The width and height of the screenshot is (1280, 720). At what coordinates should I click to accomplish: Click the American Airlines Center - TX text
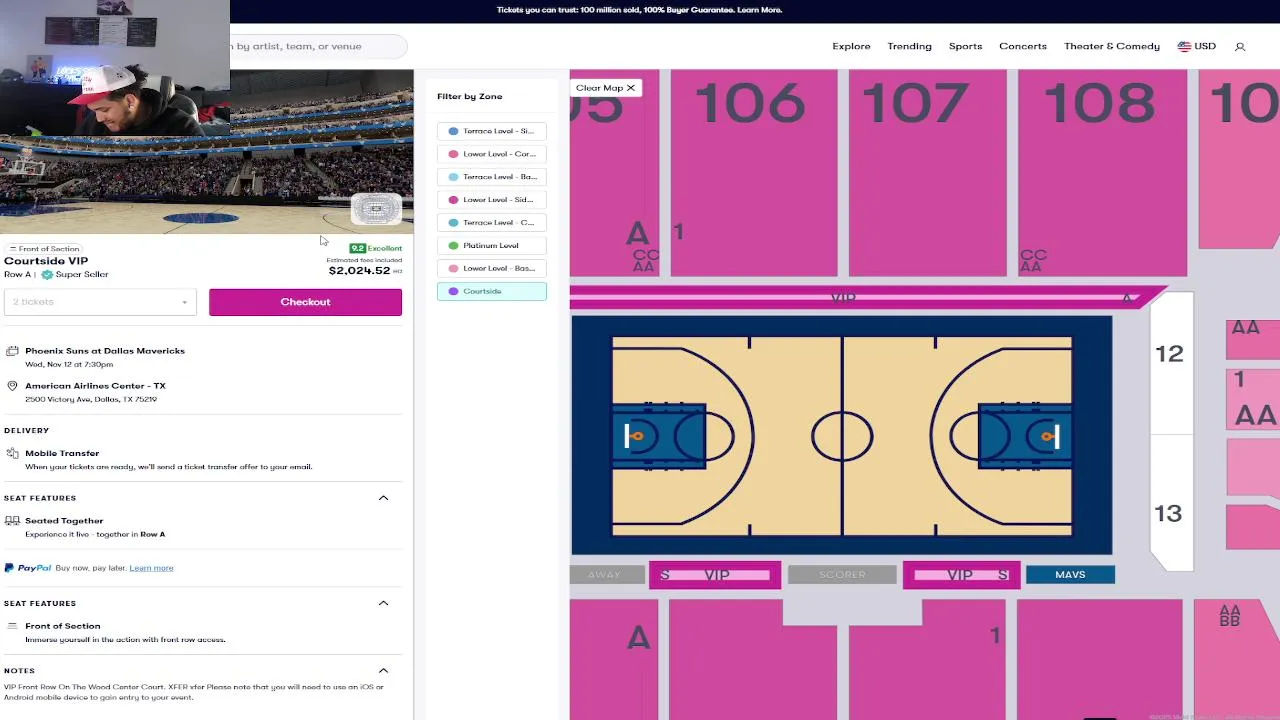[95, 386]
